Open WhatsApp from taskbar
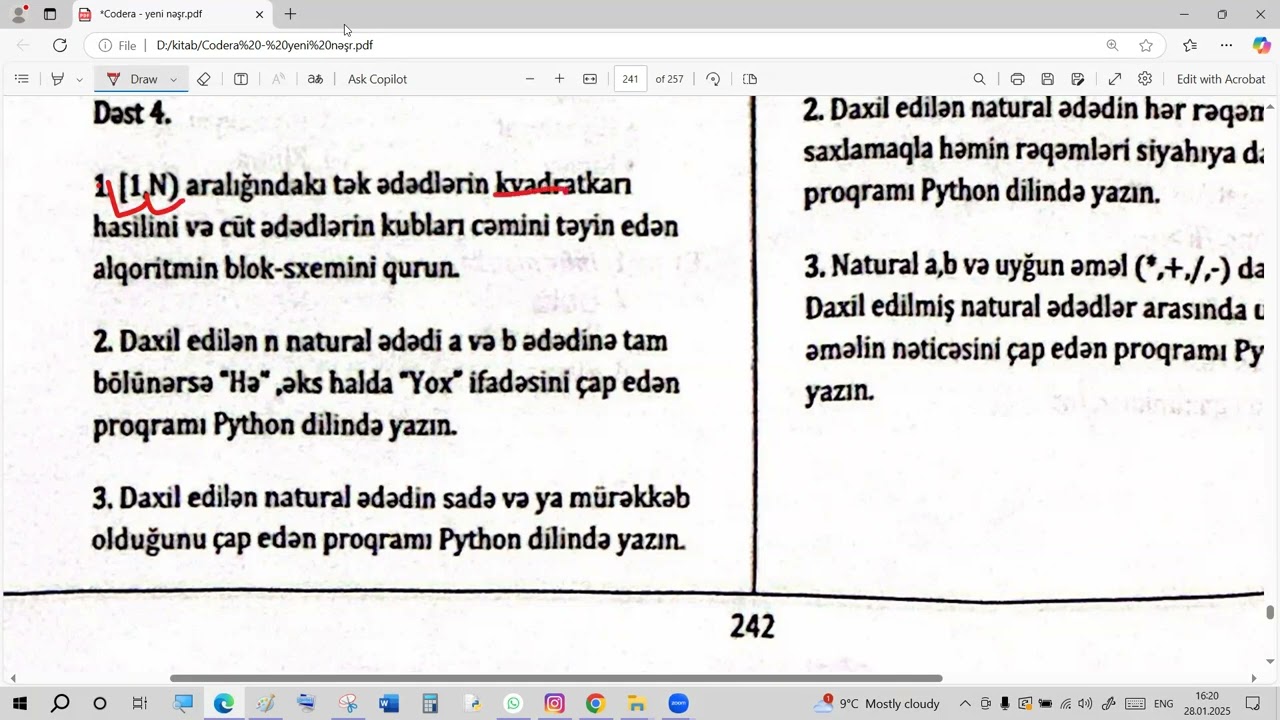 pos(513,703)
